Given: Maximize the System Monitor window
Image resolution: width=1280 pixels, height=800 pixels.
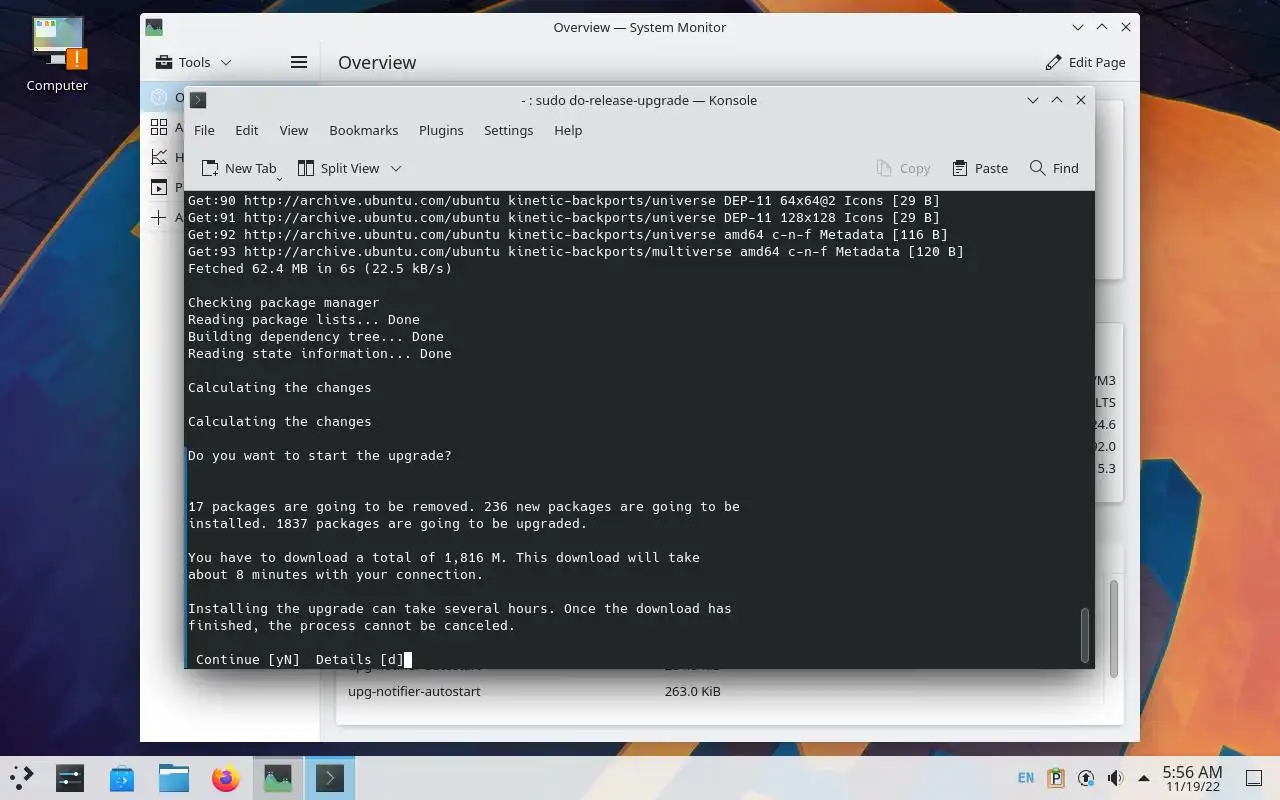Looking at the screenshot, I should pos(1102,27).
